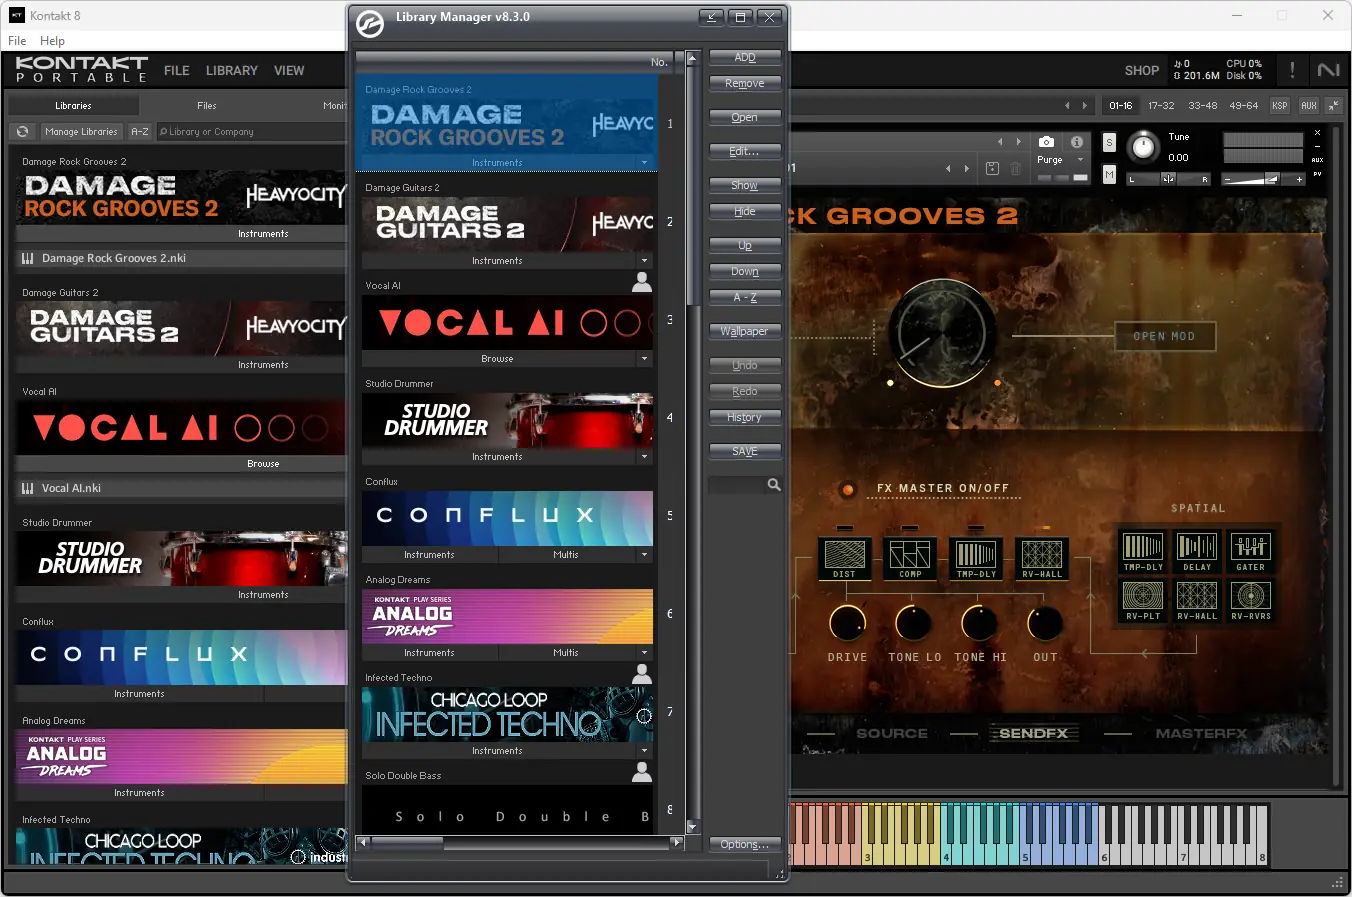Toggle the chain TMP-DLY module enable indicator
The height and width of the screenshot is (897, 1352).
pyautogui.click(x=976, y=528)
